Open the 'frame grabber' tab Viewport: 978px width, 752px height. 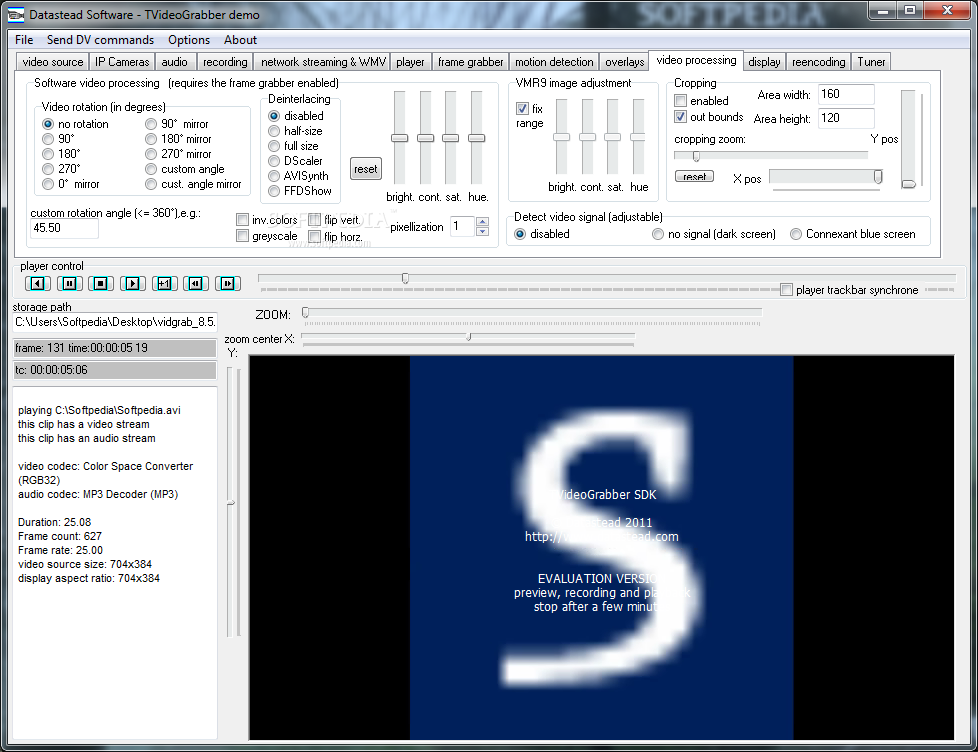pos(470,62)
